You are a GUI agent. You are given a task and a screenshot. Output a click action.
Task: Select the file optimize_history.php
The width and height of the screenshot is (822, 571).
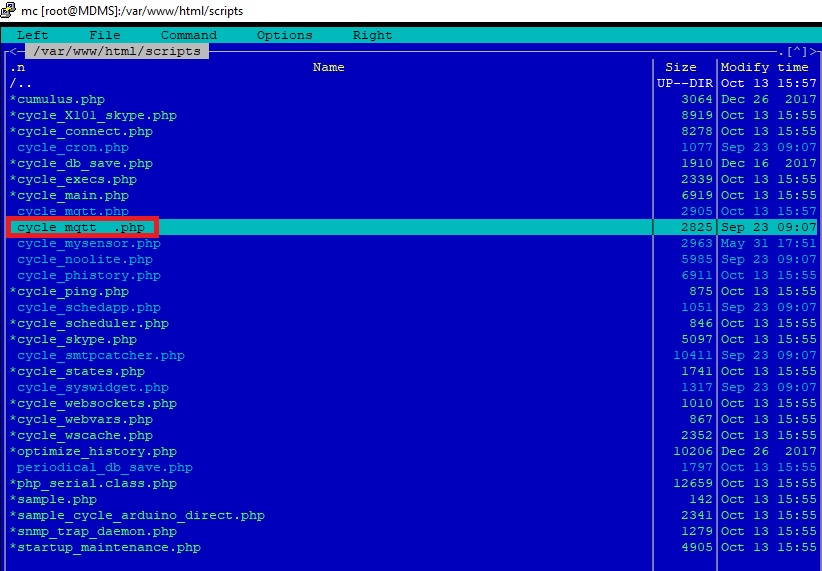[x=93, y=451]
